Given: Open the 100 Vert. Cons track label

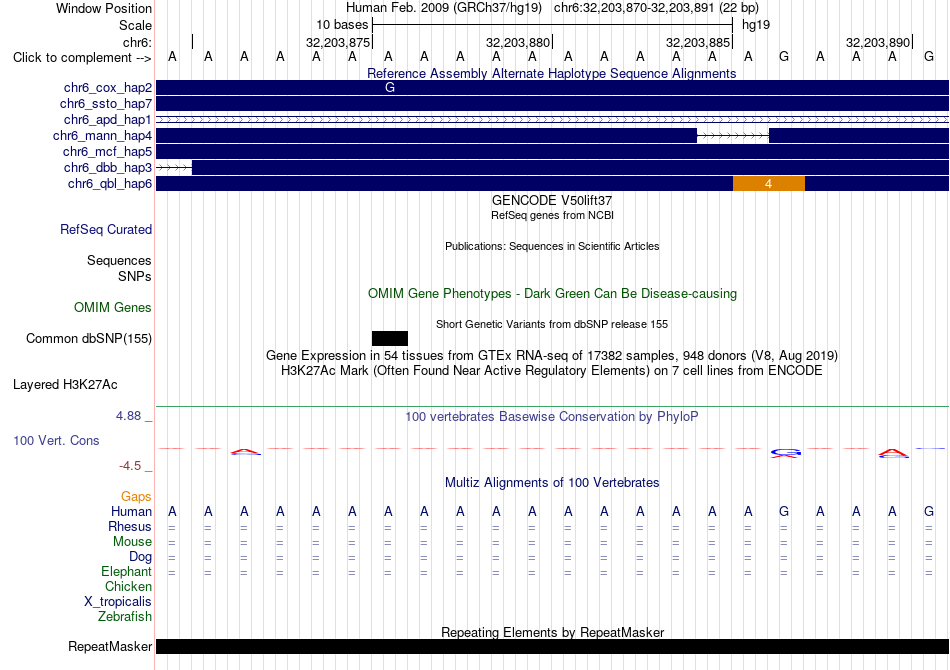Looking at the screenshot, I should tap(56, 440).
